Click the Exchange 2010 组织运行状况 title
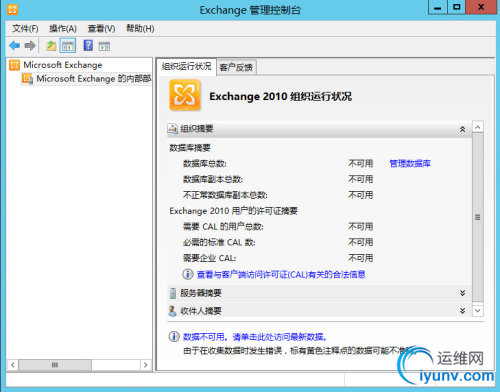The image size is (500, 392). (280, 96)
